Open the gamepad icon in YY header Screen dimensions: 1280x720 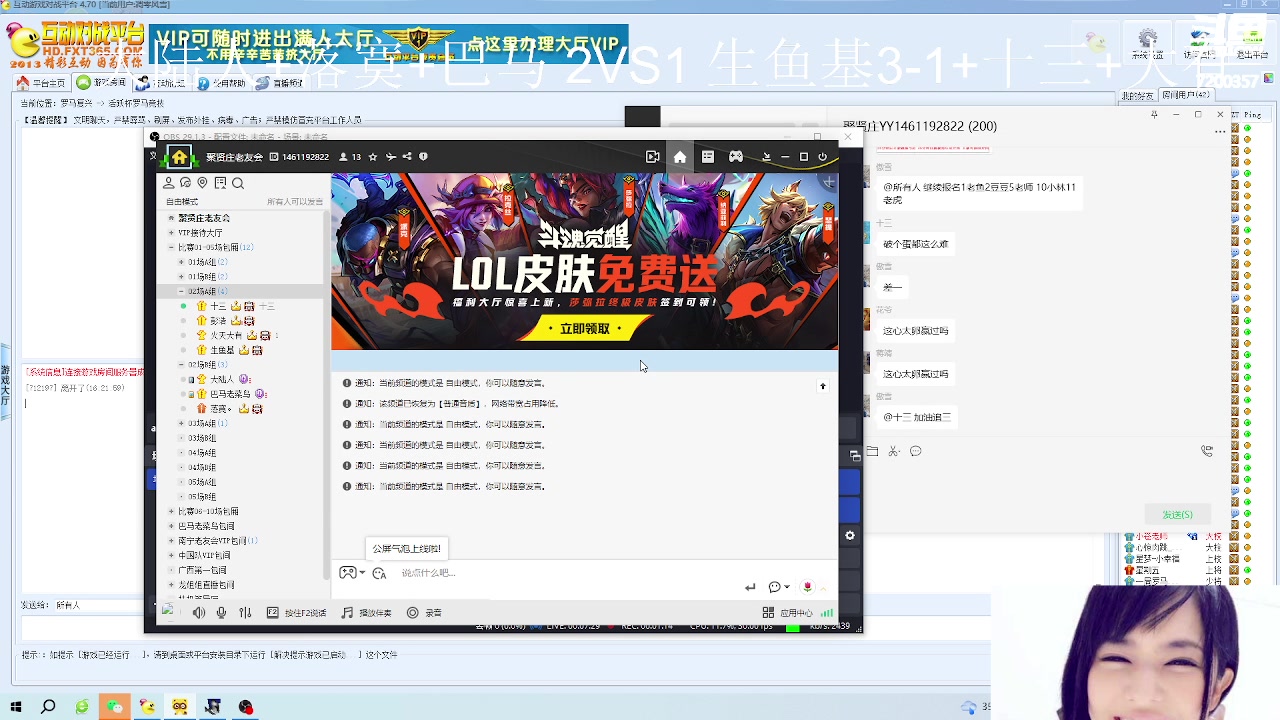coord(736,157)
